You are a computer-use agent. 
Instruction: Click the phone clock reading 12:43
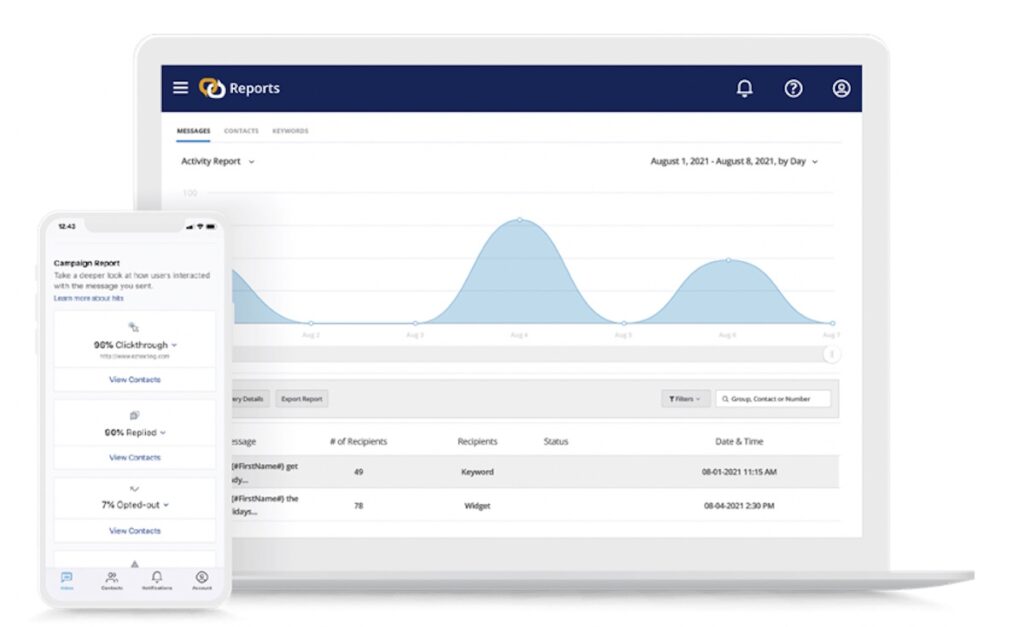point(67,227)
